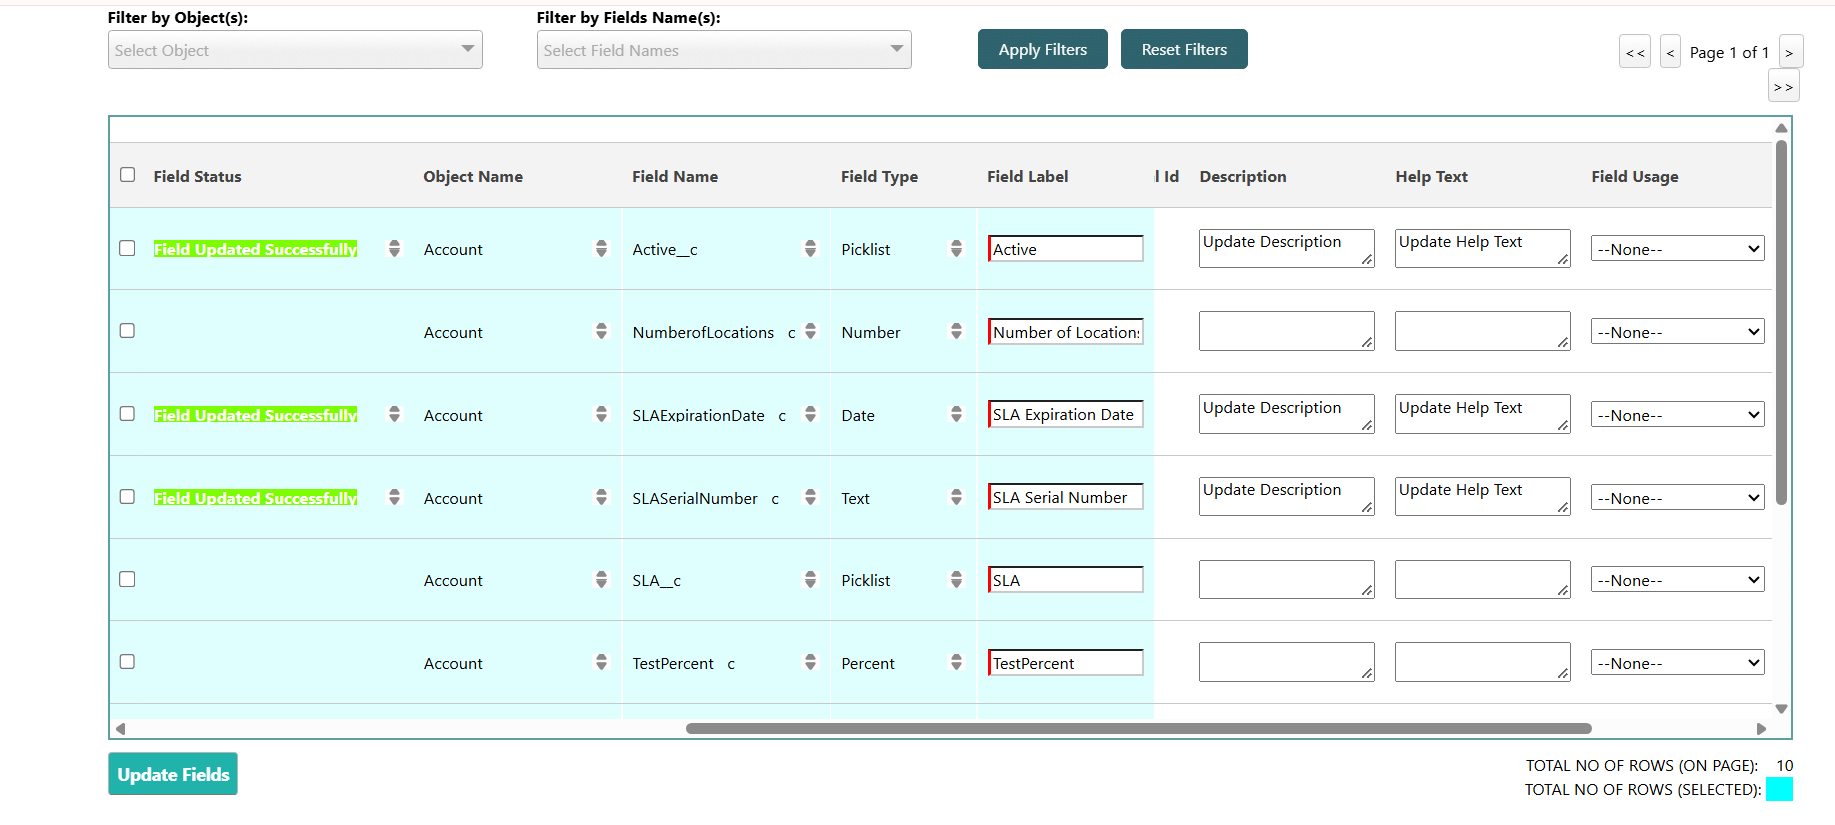1835x825 pixels.
Task: Click sort arrows beside Text field type
Action: pyautogui.click(x=956, y=497)
